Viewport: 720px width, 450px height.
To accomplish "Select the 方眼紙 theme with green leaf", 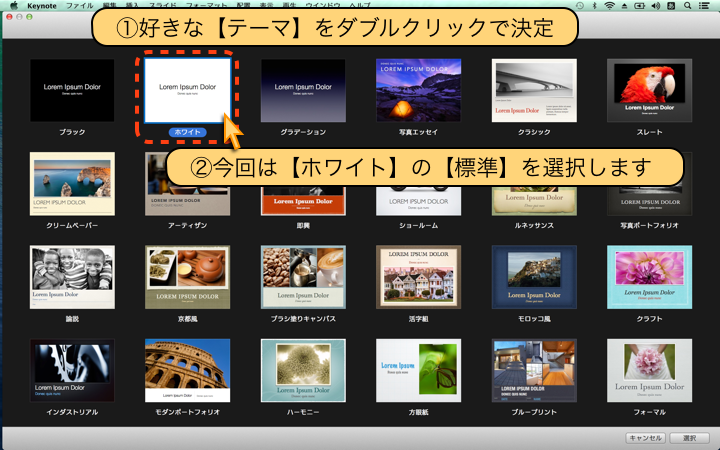I will tap(418, 371).
